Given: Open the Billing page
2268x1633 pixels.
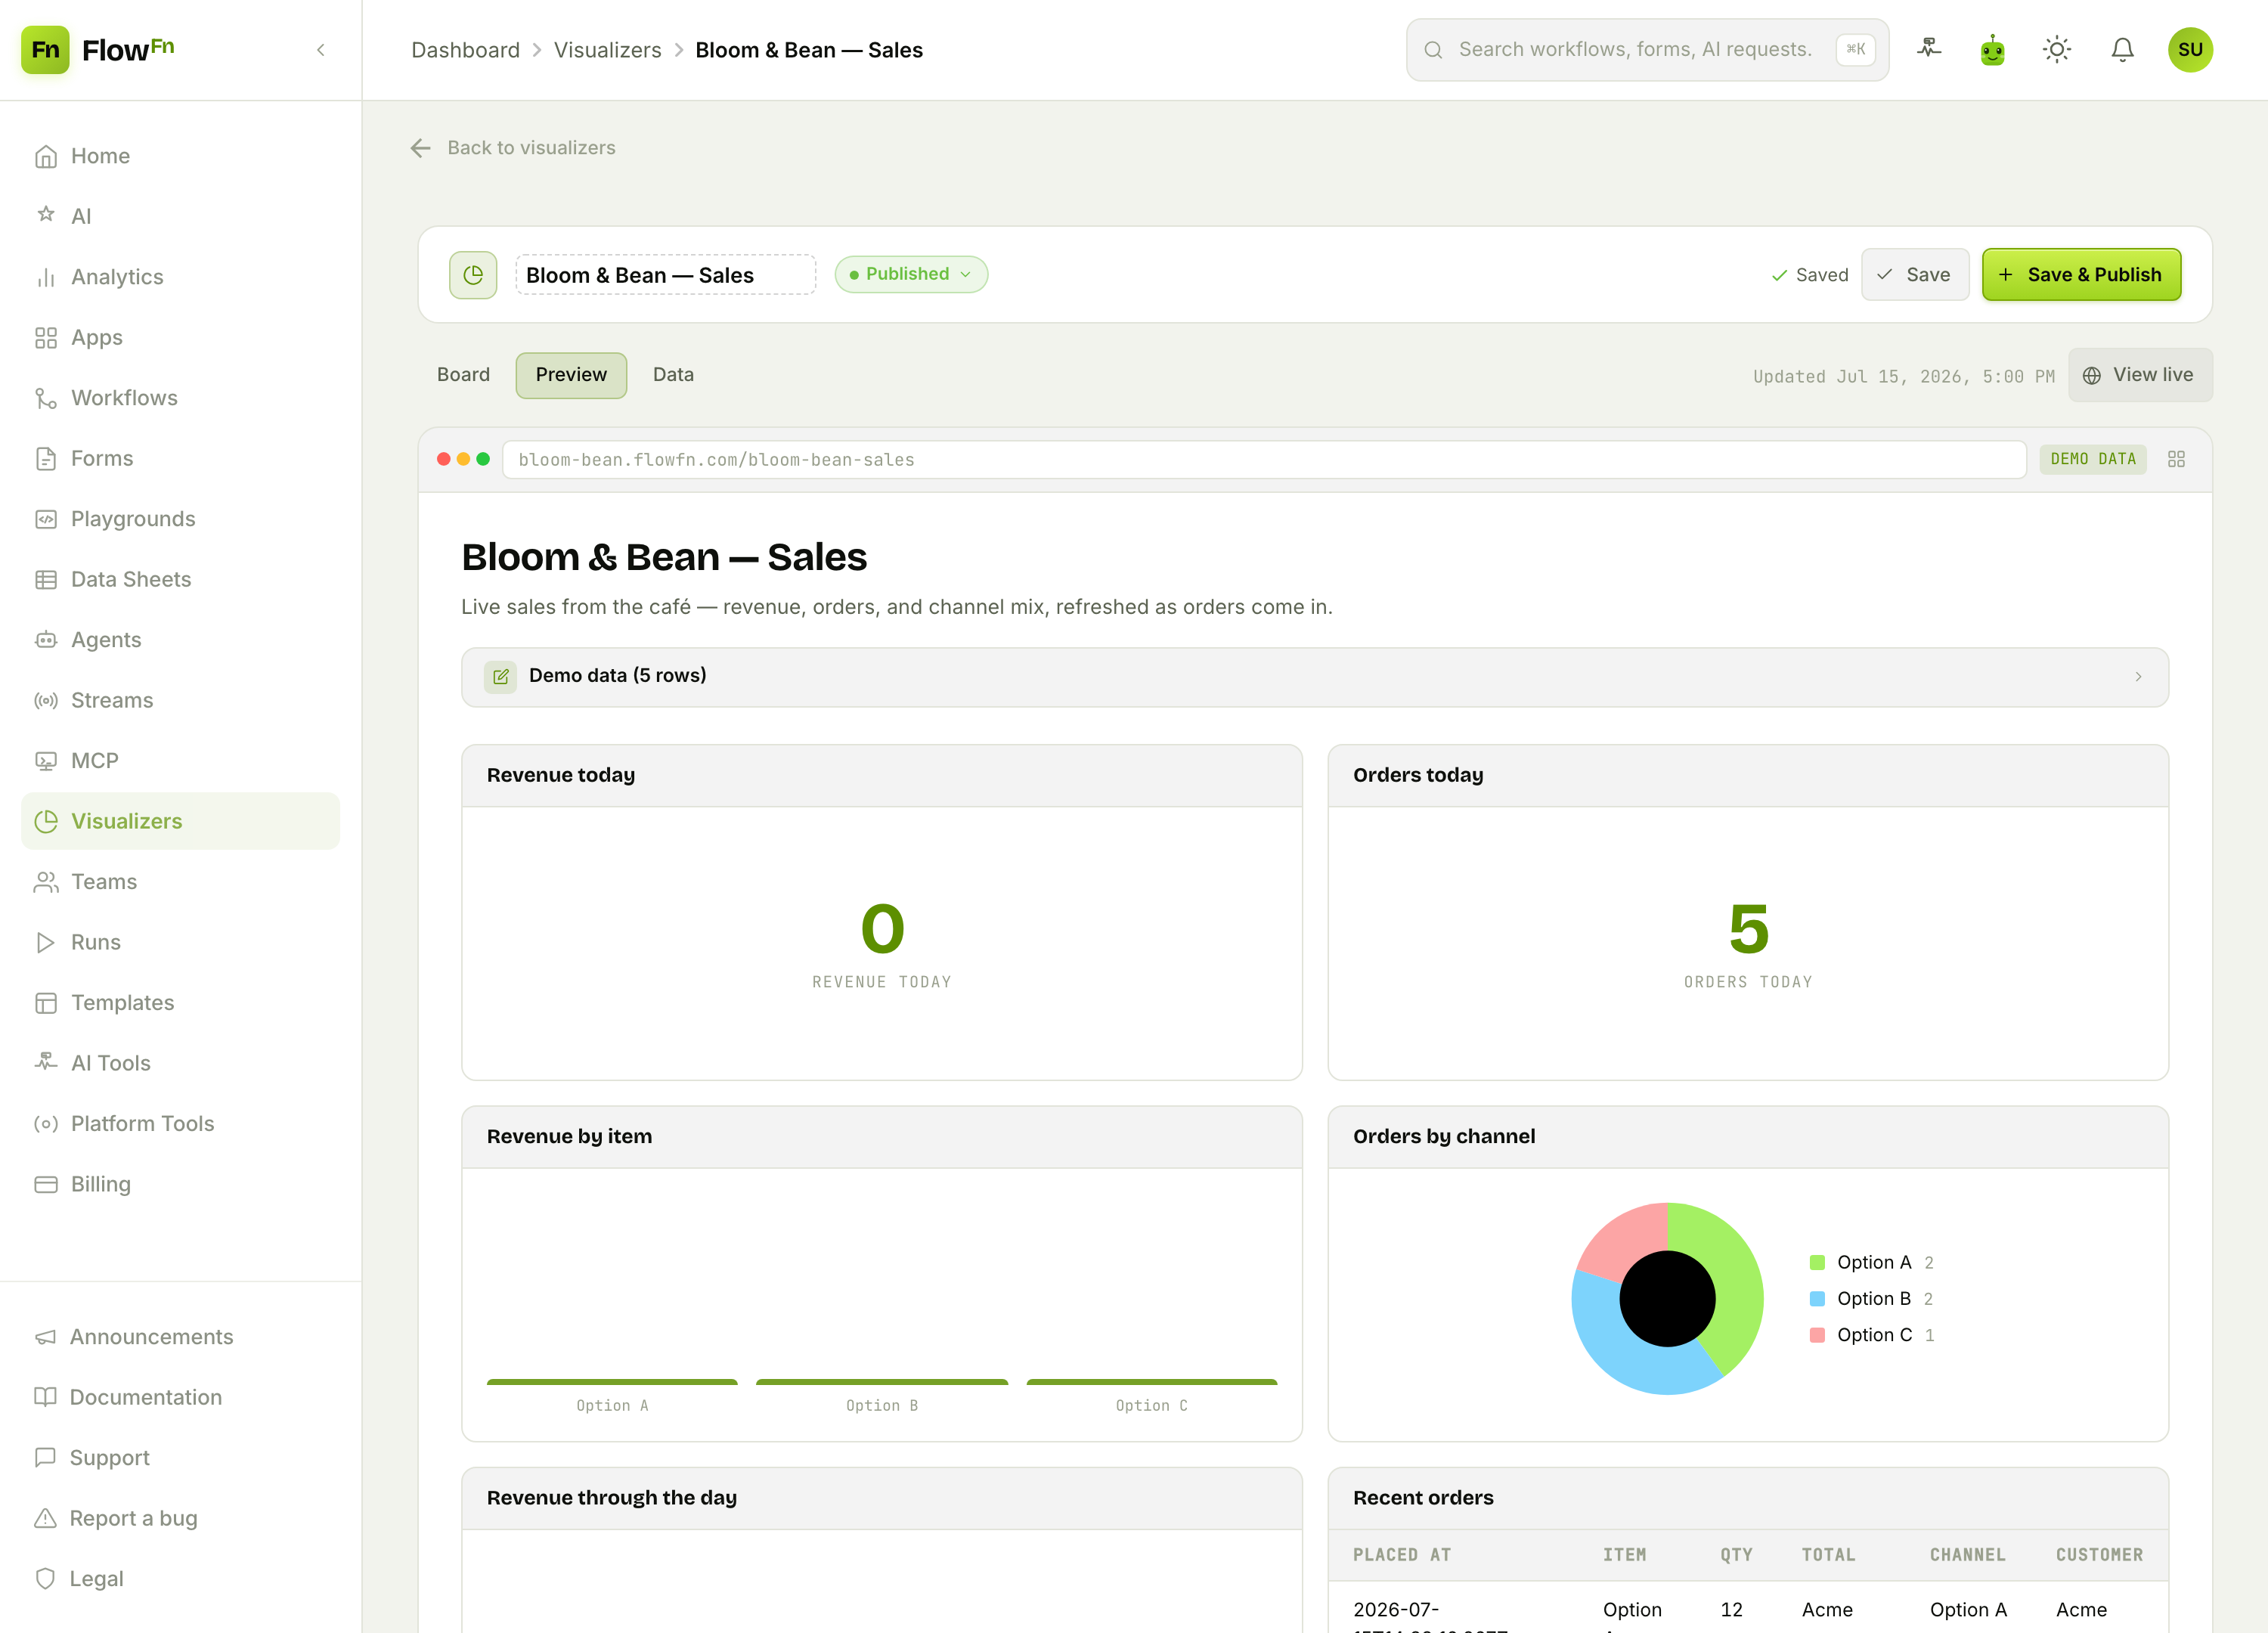Looking at the screenshot, I should [180, 1184].
